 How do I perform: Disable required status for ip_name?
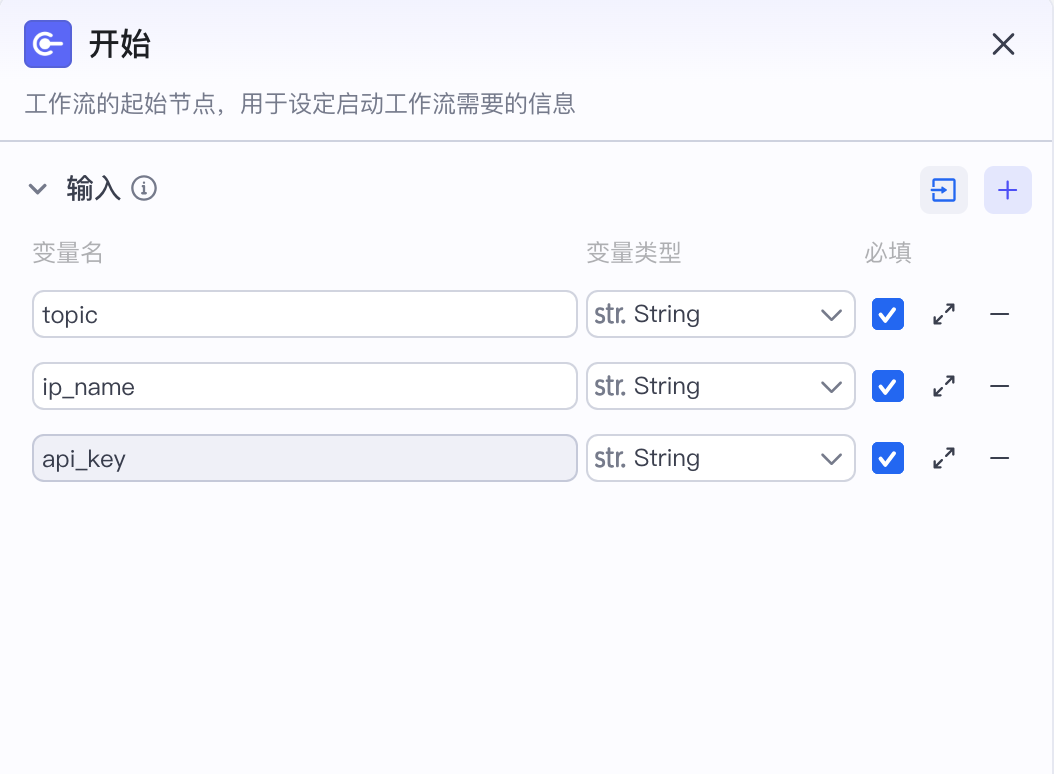click(887, 386)
